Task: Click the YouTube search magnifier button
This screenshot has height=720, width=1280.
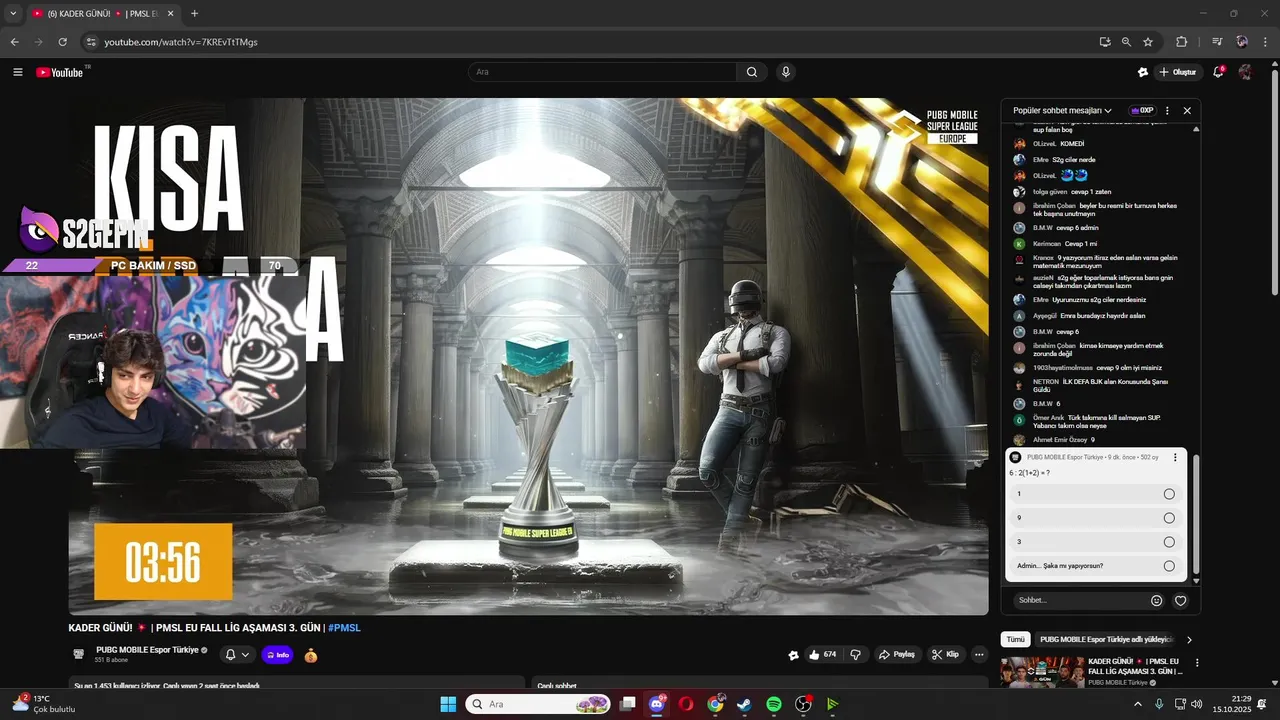Action: coord(751,72)
